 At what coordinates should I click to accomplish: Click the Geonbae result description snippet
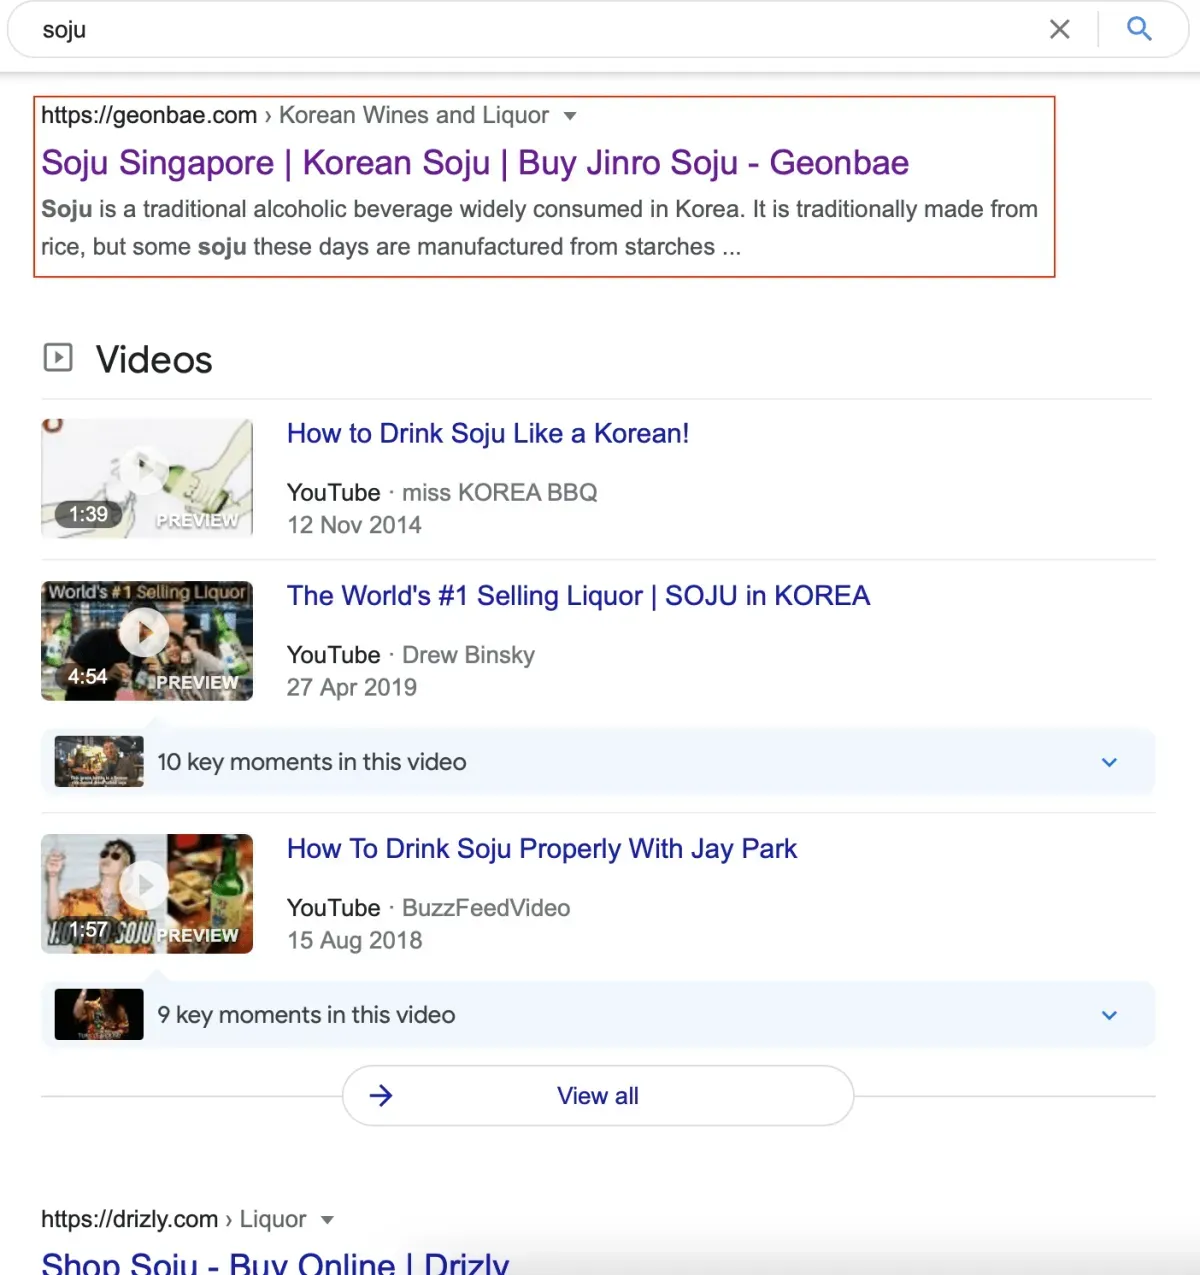coord(540,228)
